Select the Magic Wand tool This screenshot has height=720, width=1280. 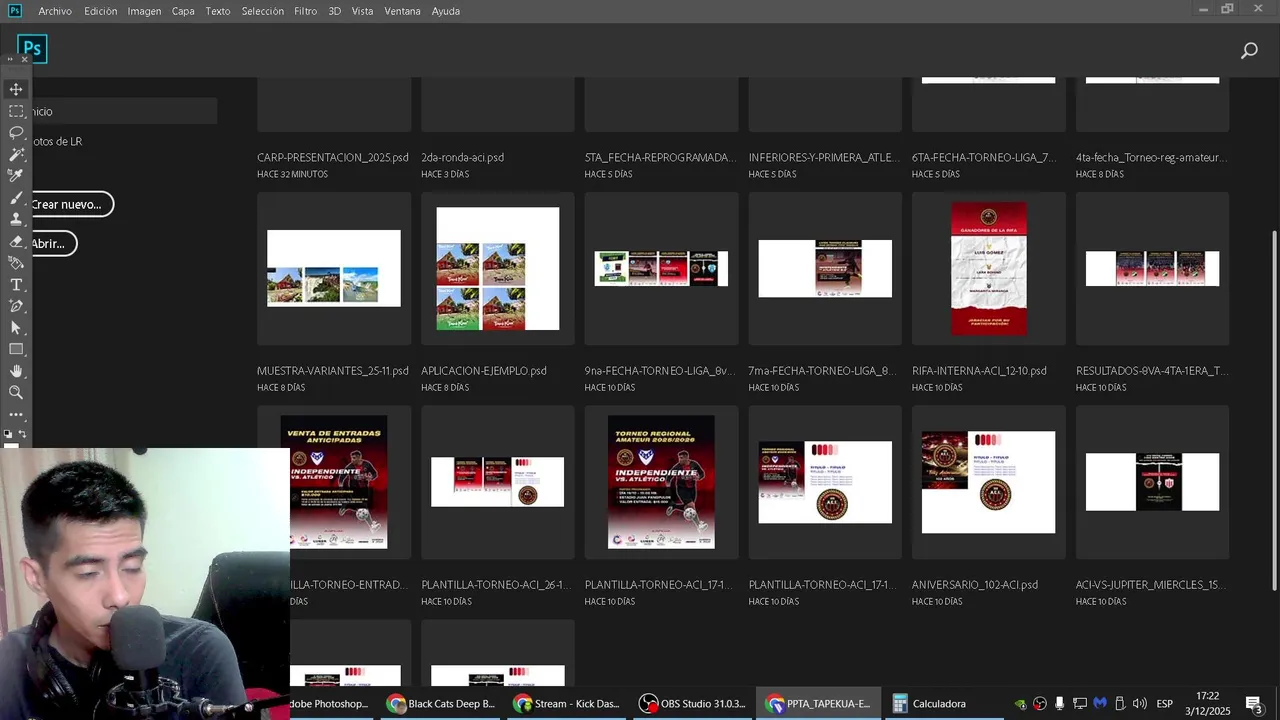[16, 155]
